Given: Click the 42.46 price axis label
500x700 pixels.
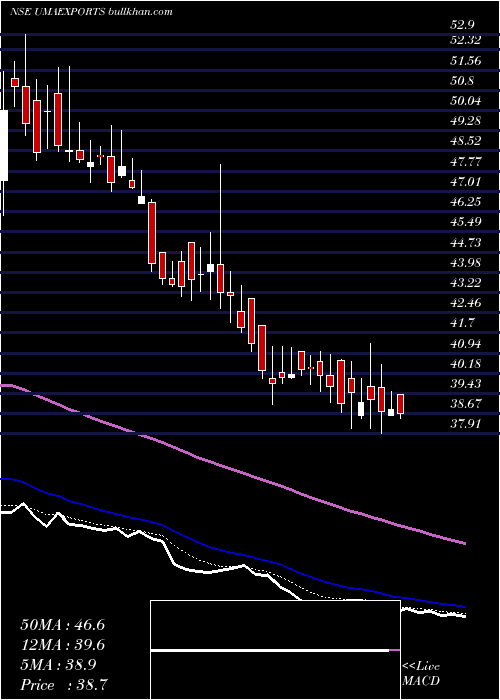Looking at the screenshot, I should [x=465, y=303].
